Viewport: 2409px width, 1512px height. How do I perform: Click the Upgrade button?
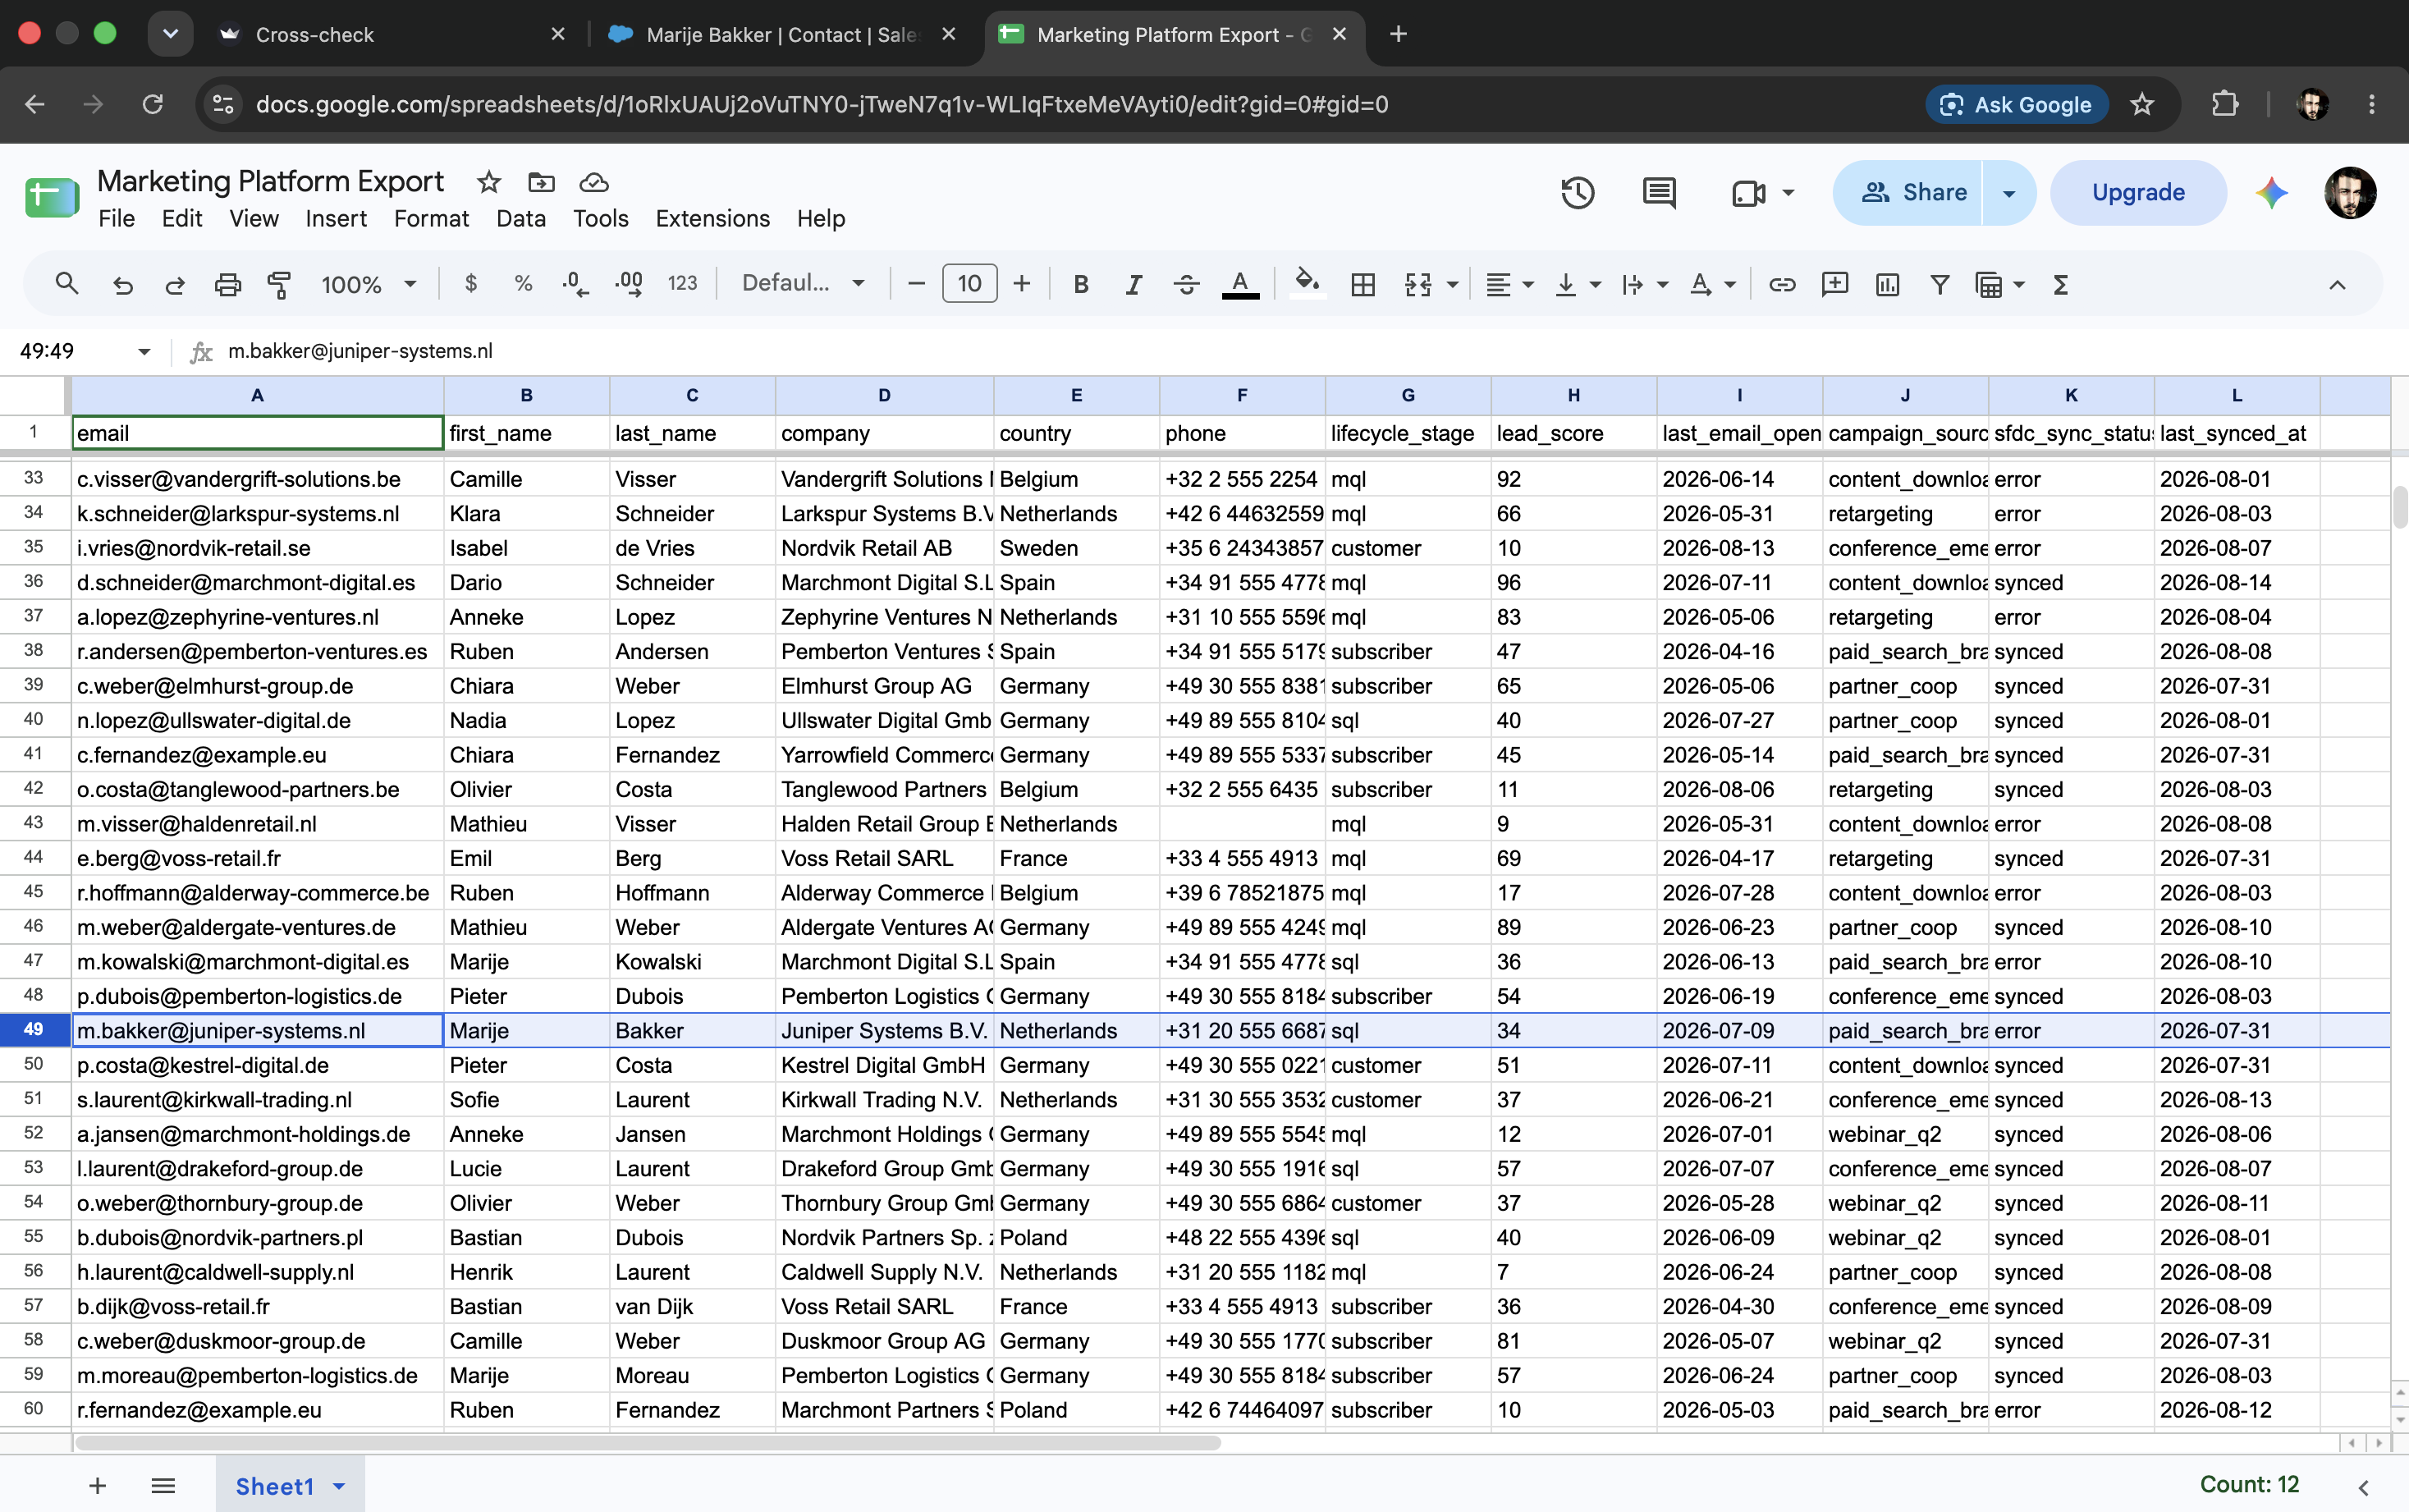(x=2138, y=192)
